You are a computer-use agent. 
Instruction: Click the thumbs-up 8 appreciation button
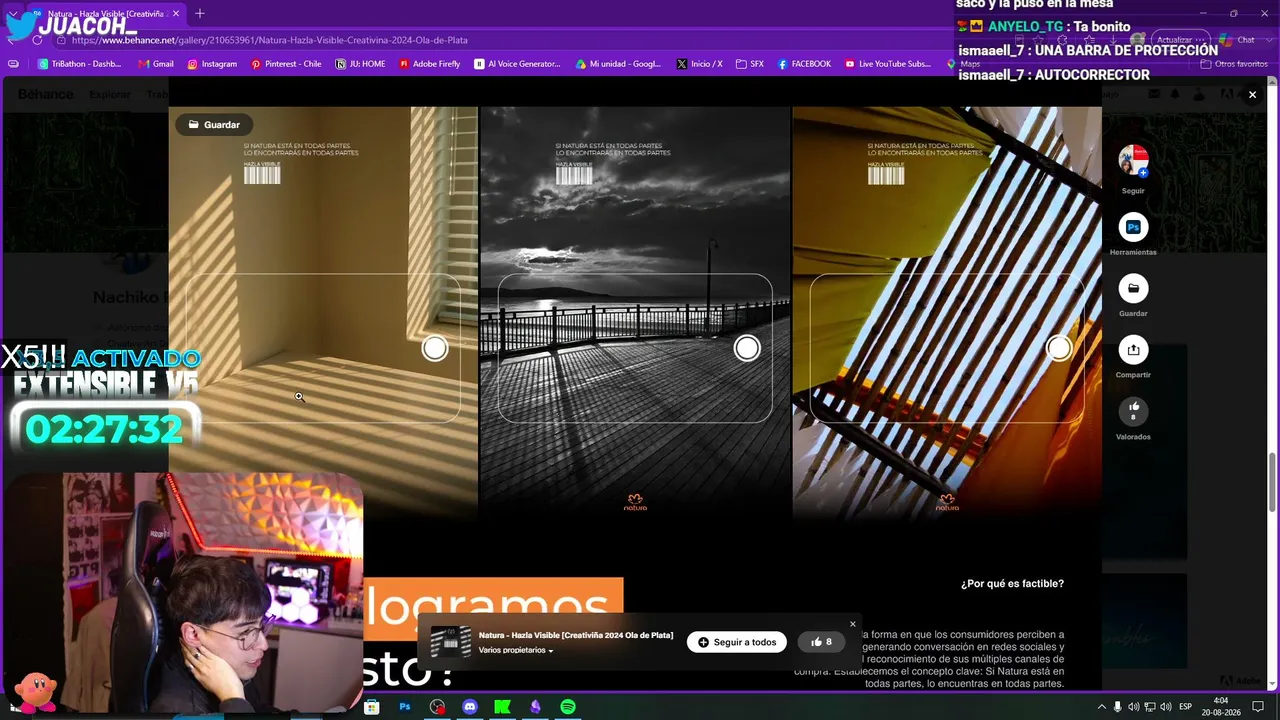coord(821,642)
